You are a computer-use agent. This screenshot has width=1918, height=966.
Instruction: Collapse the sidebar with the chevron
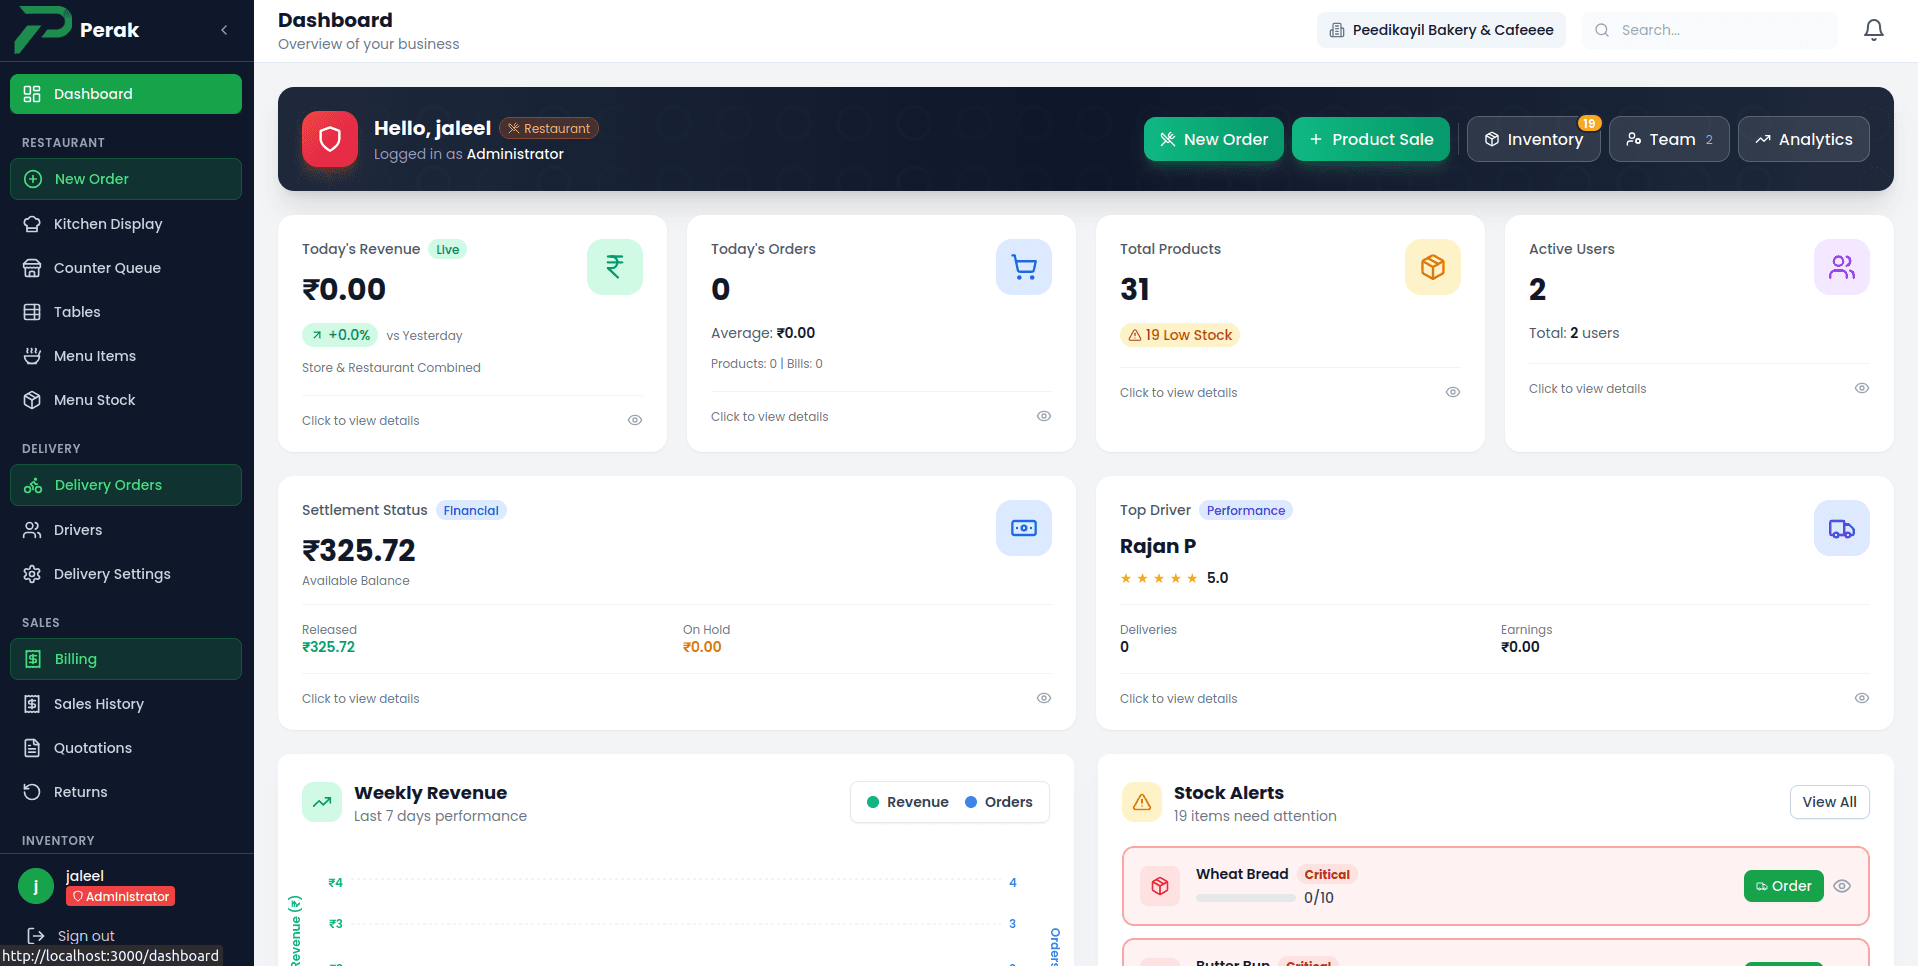pyautogui.click(x=224, y=30)
